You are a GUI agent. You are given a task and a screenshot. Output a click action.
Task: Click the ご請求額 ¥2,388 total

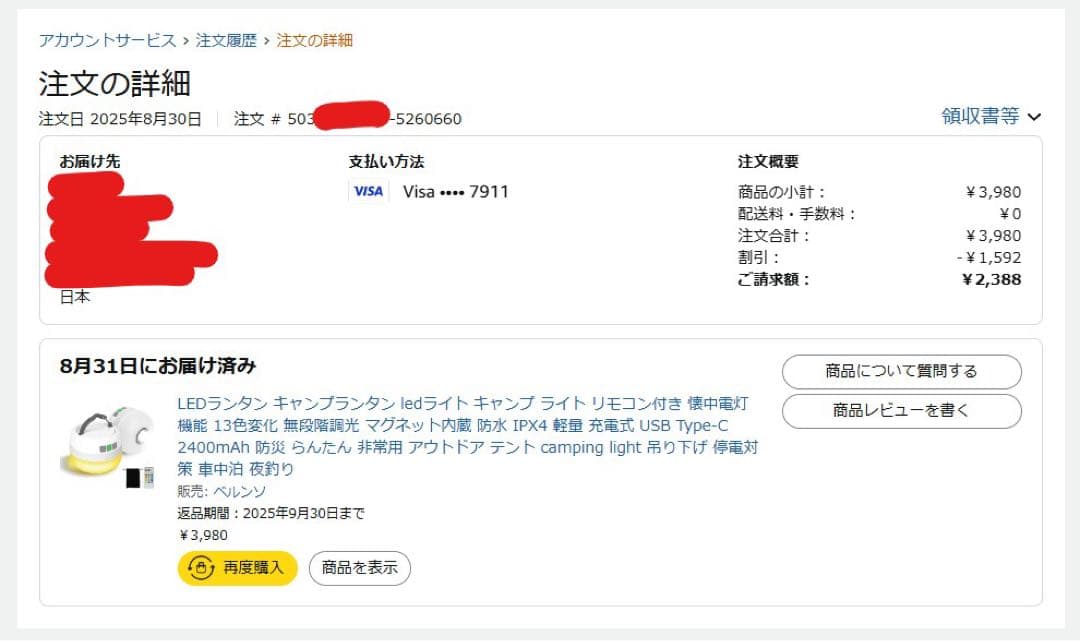pos(991,280)
